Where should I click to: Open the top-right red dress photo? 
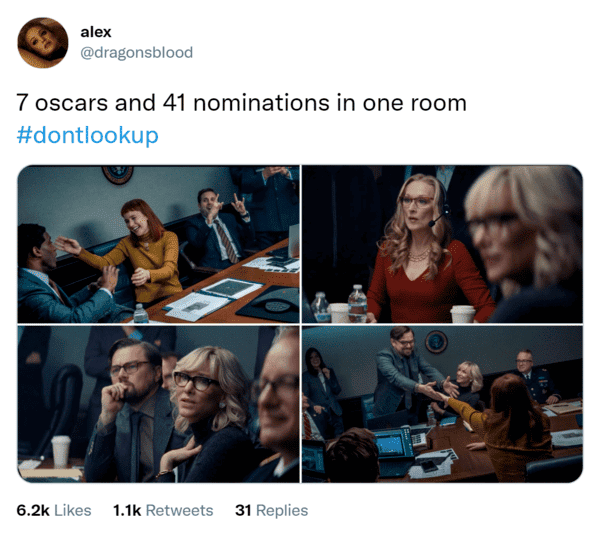pyautogui.click(x=442, y=244)
